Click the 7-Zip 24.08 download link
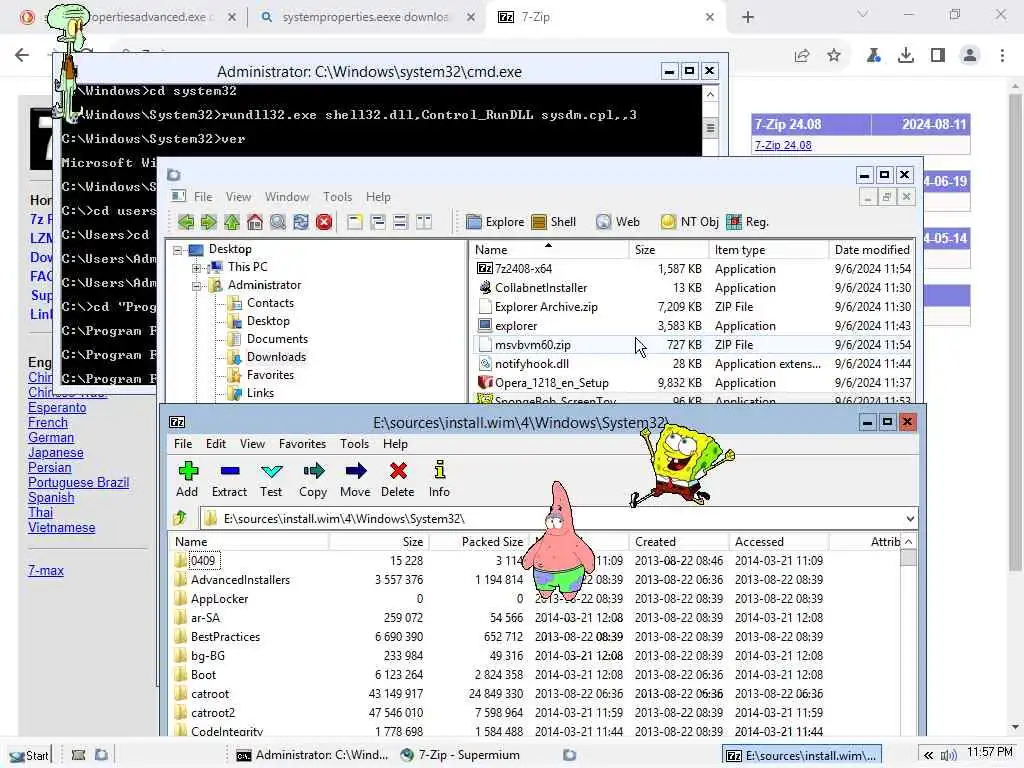 click(x=783, y=145)
